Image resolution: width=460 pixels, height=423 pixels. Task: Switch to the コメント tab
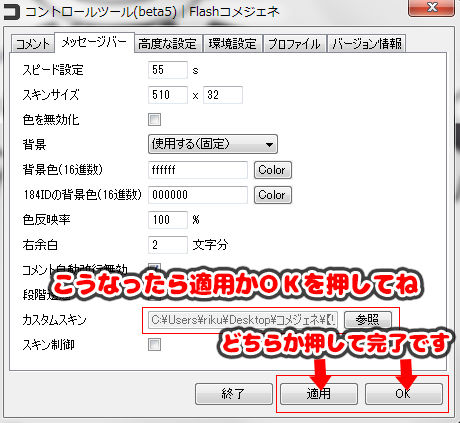coord(33,44)
